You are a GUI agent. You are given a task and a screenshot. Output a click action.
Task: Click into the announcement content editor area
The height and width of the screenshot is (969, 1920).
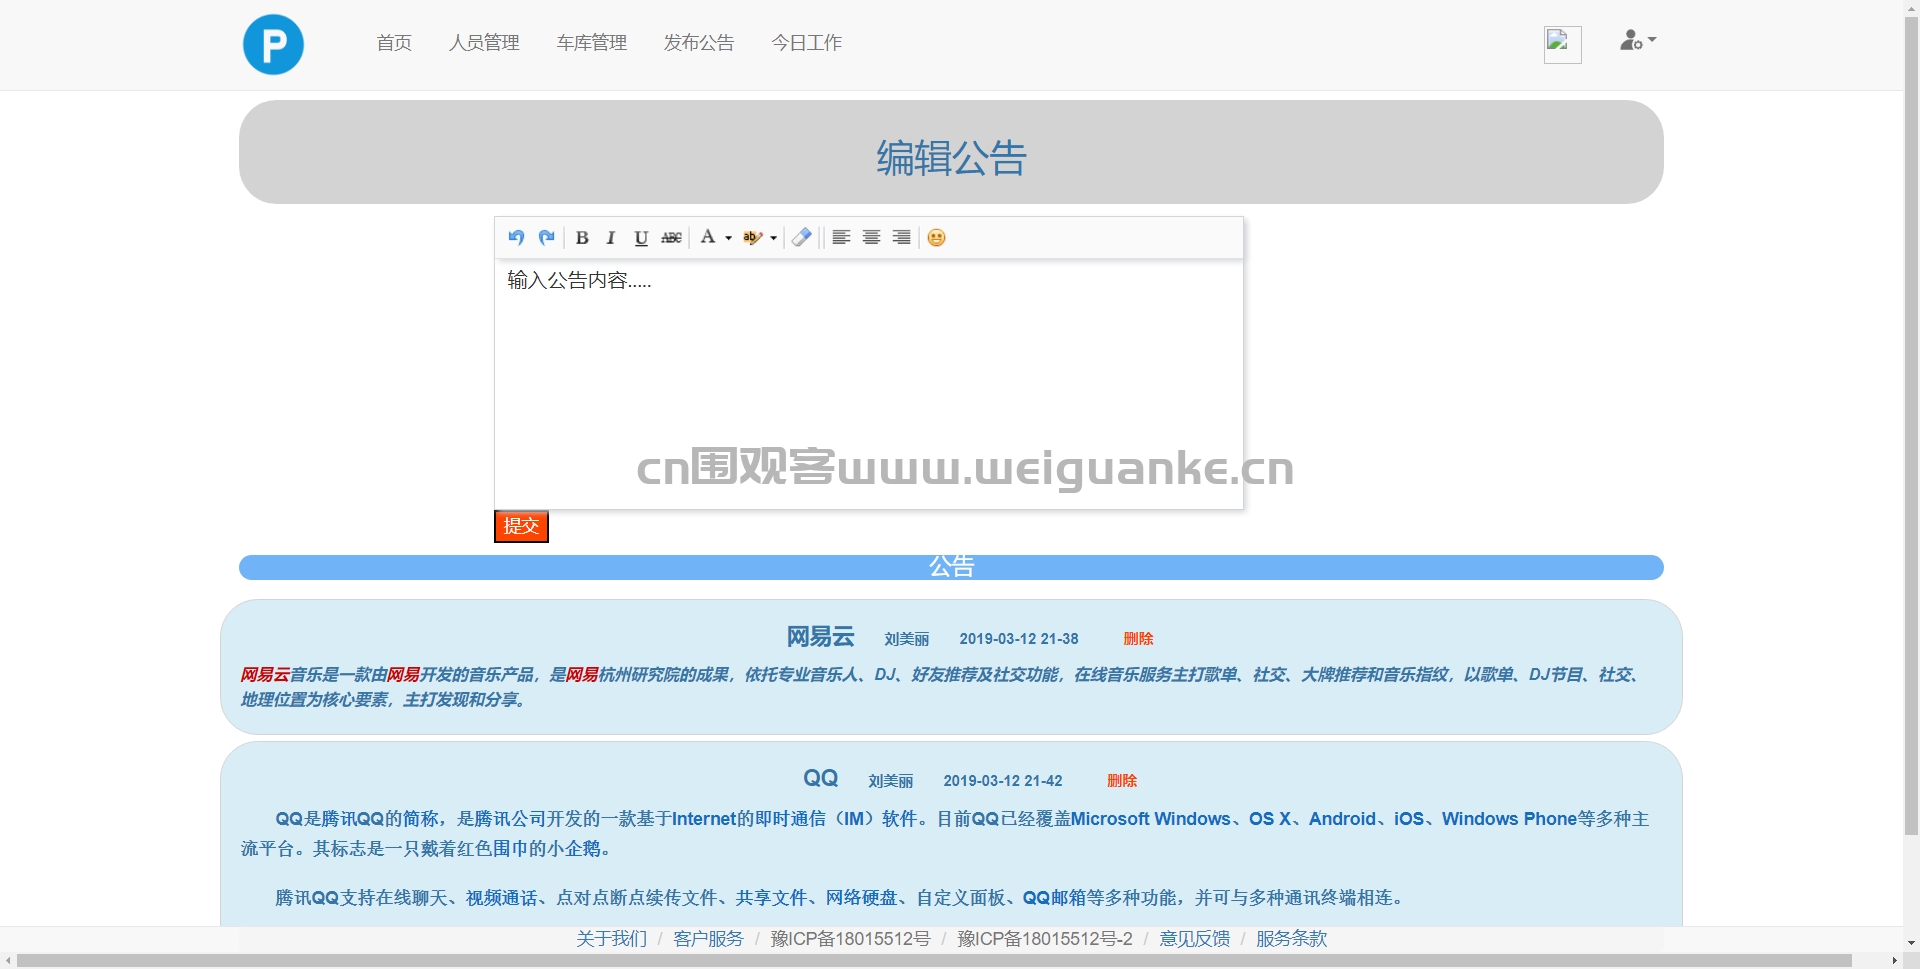[868, 384]
